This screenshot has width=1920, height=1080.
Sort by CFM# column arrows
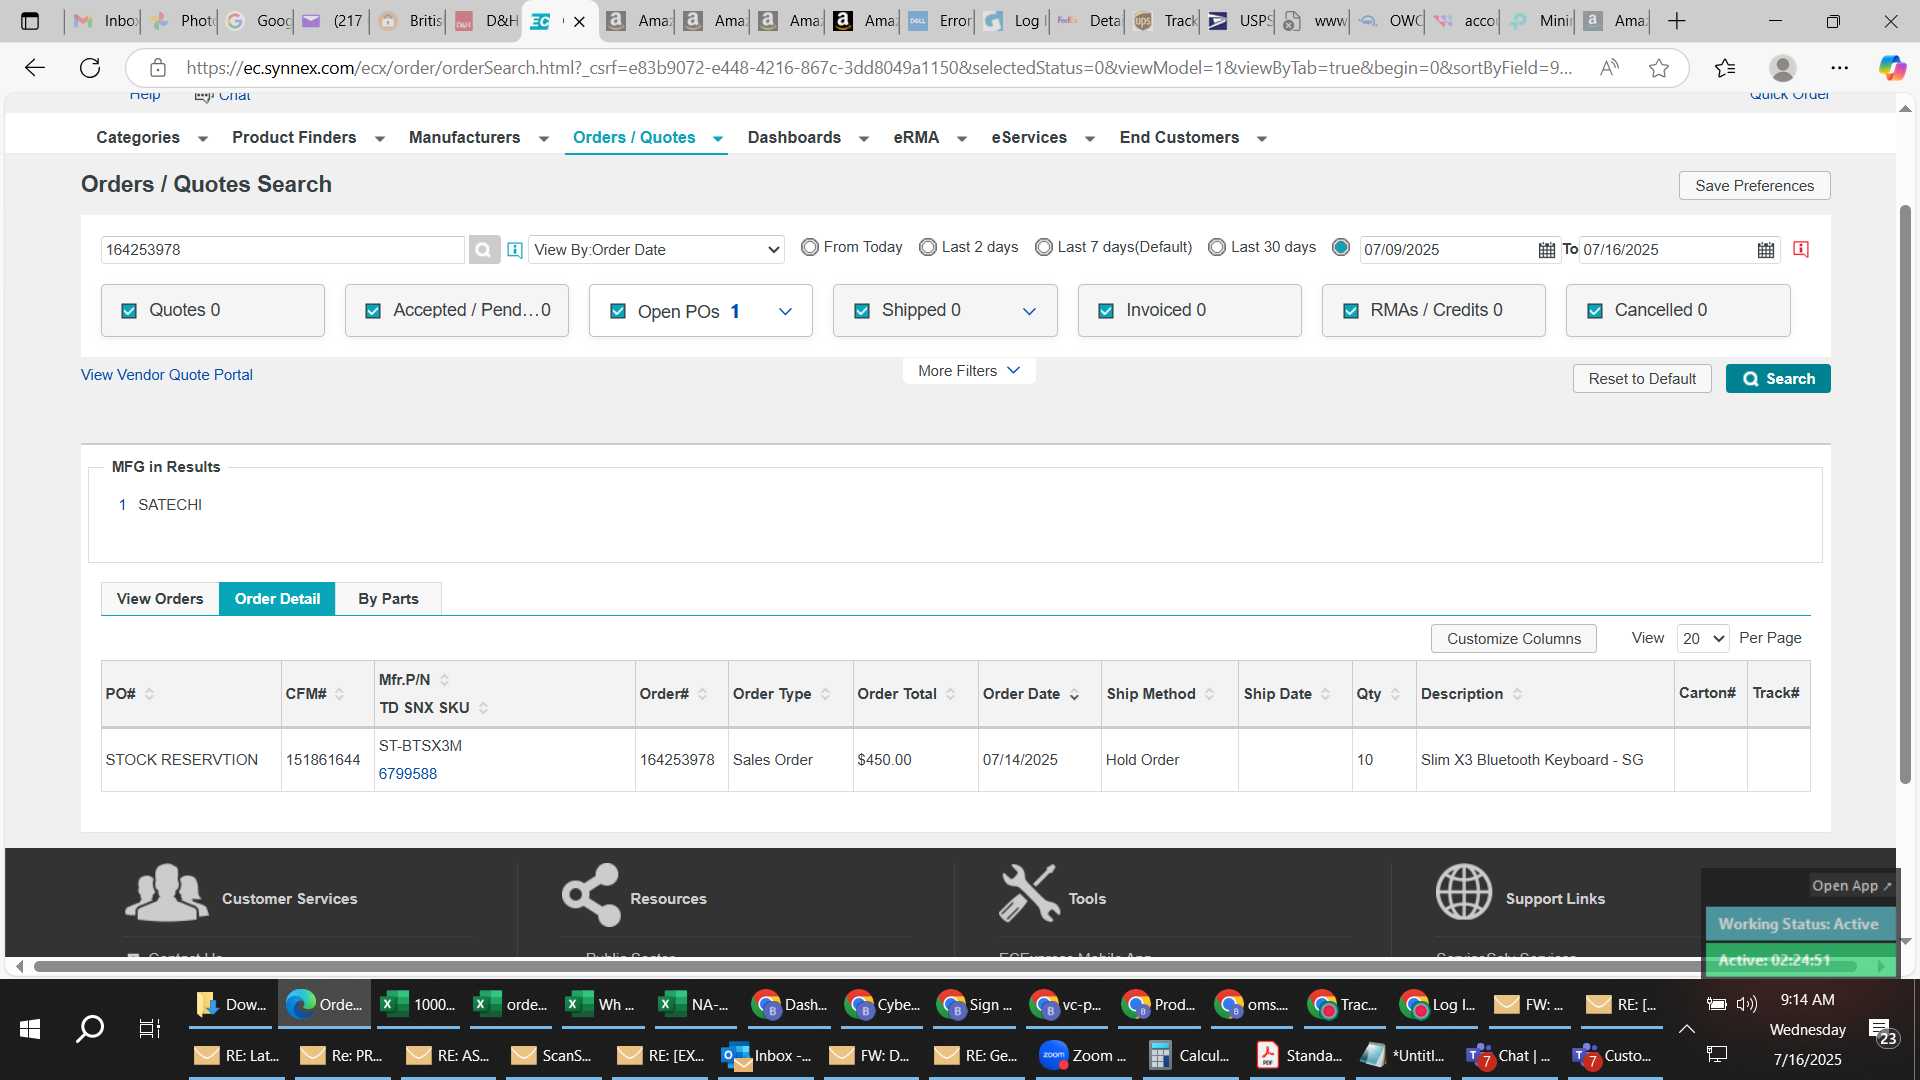tap(339, 694)
